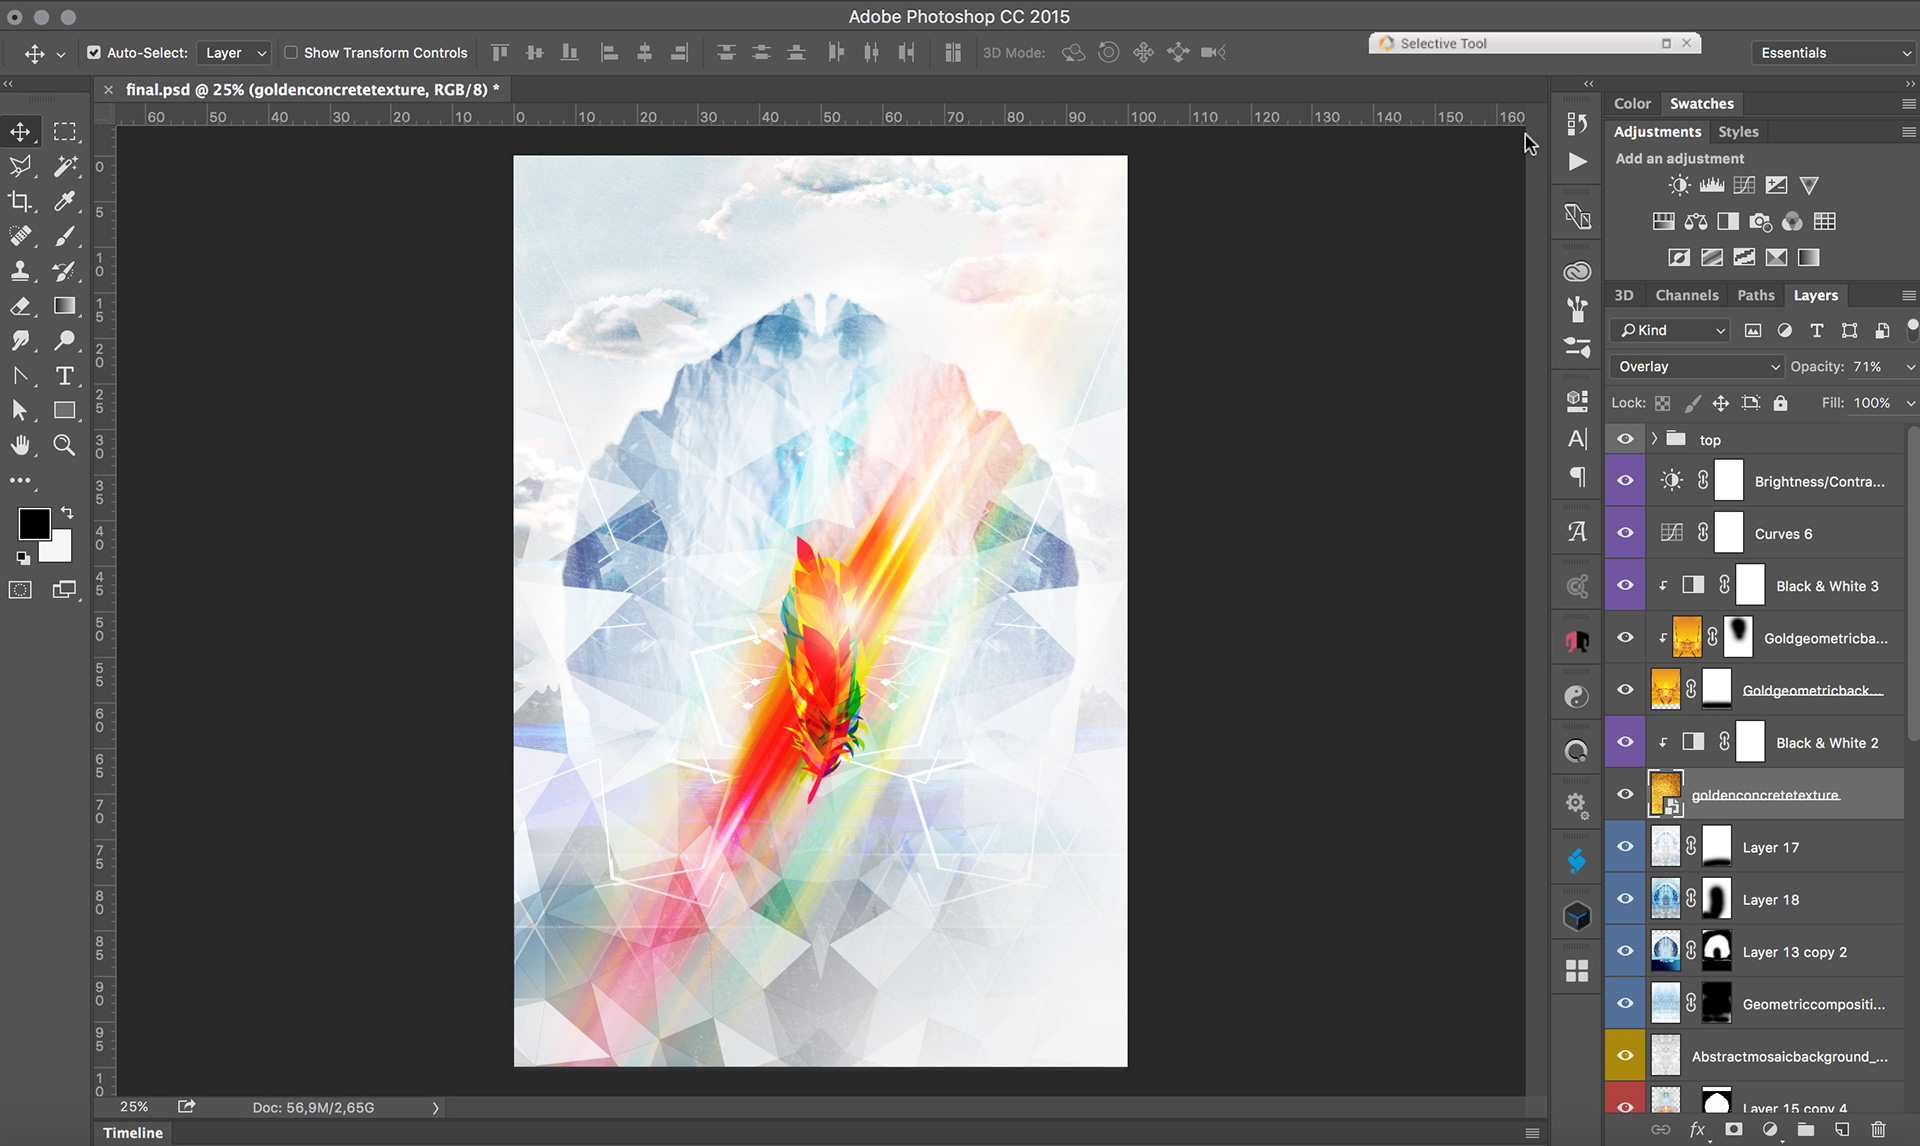Viewport: 1920px width, 1146px height.
Task: Switch to the 3D tab
Action: point(1624,295)
